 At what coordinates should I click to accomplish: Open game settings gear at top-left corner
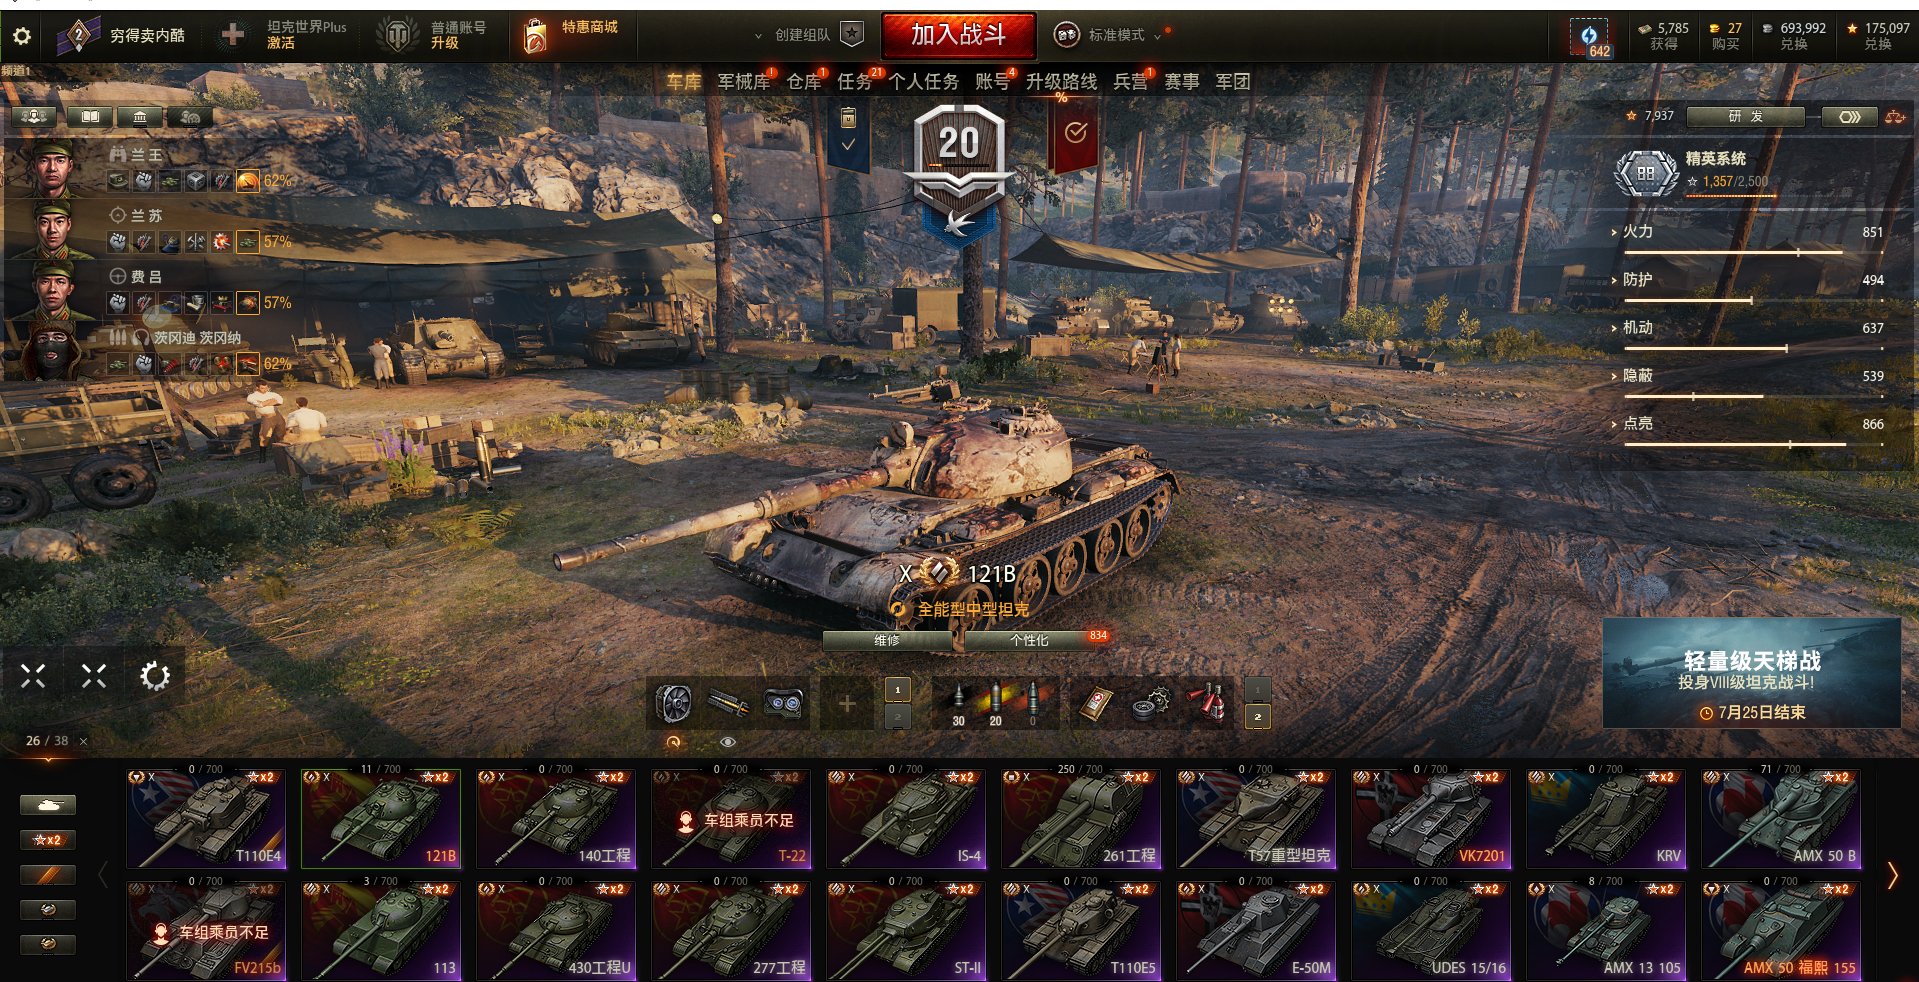(x=21, y=36)
